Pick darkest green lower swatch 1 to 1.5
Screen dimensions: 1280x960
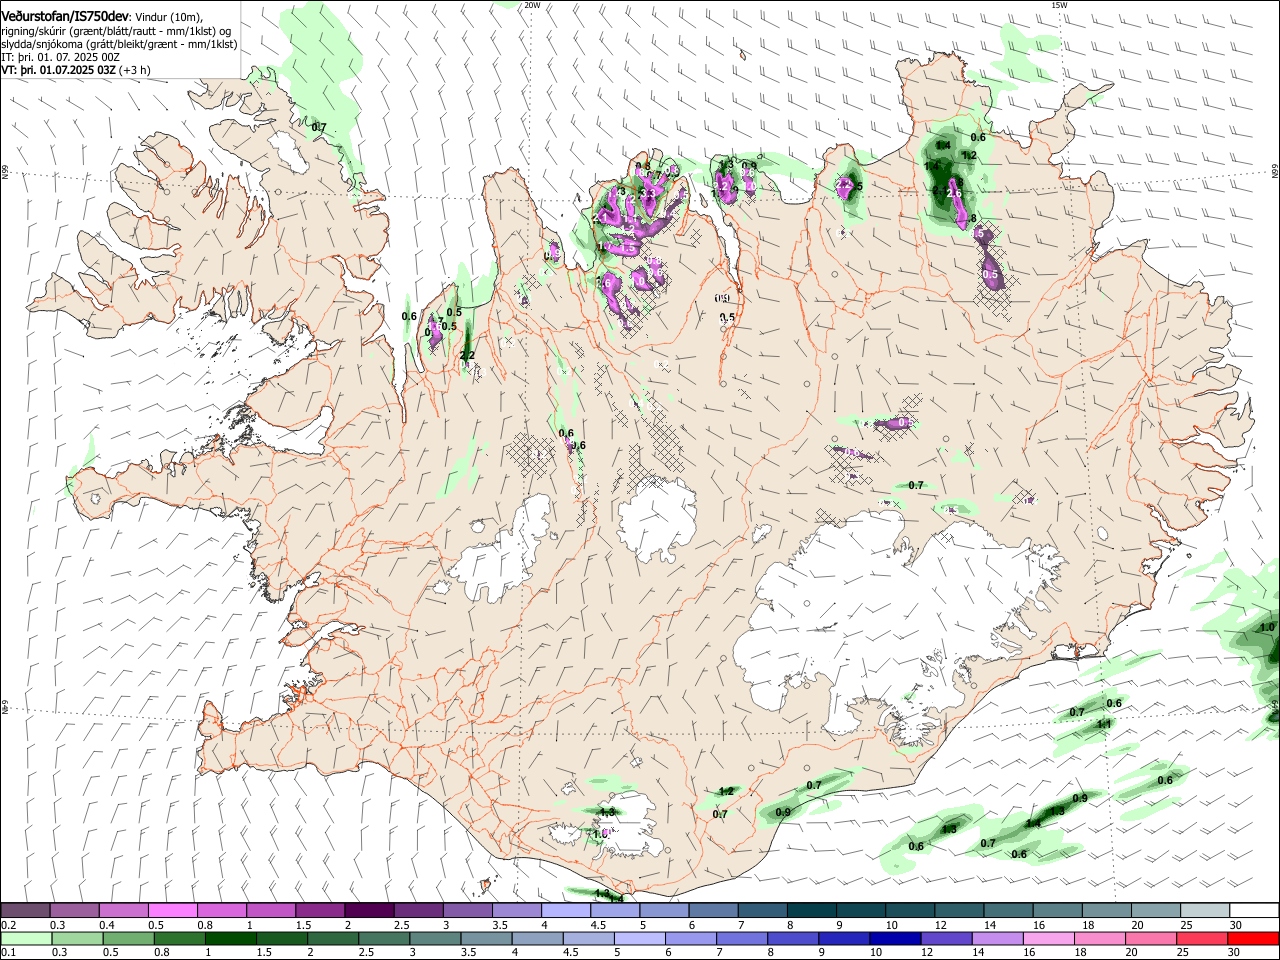click(x=231, y=939)
